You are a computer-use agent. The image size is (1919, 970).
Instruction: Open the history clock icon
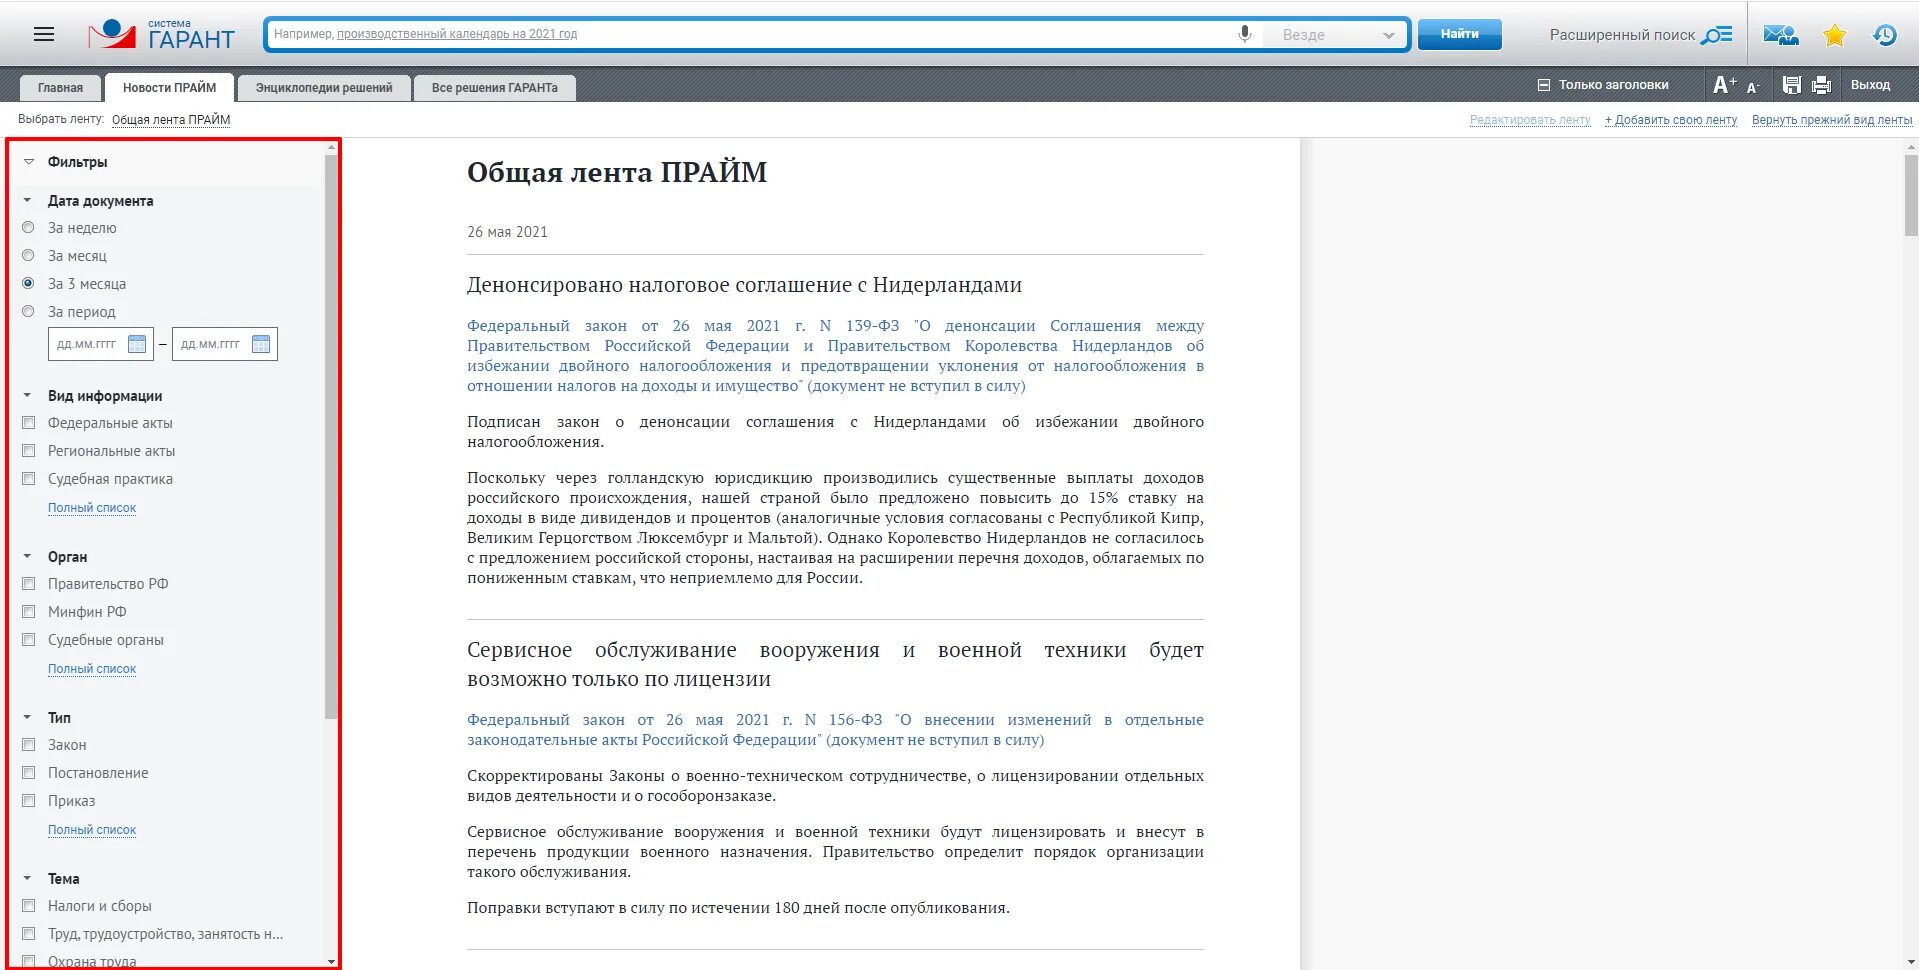[1885, 35]
